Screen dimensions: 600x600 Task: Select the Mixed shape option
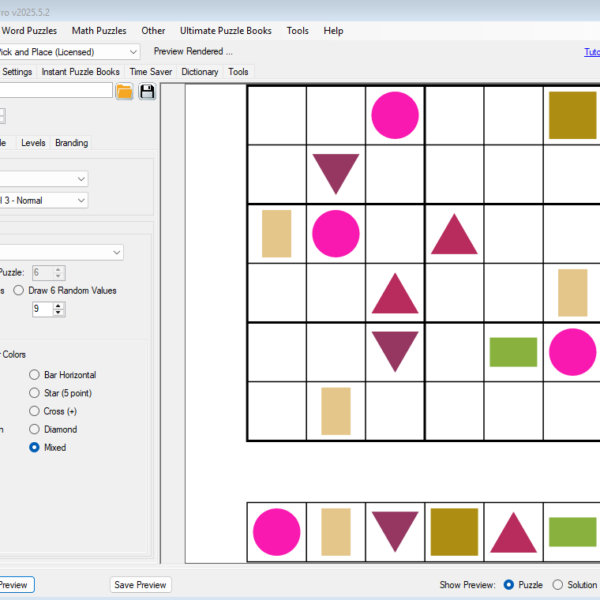[48, 447]
